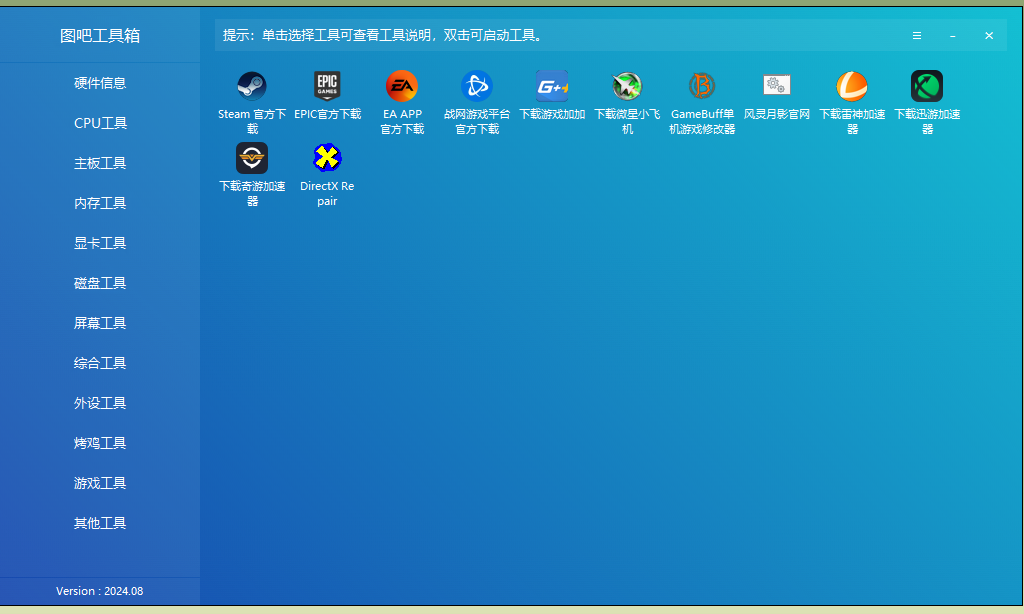
Task: Click the 下载奇游加速器 icon
Action: 252,158
